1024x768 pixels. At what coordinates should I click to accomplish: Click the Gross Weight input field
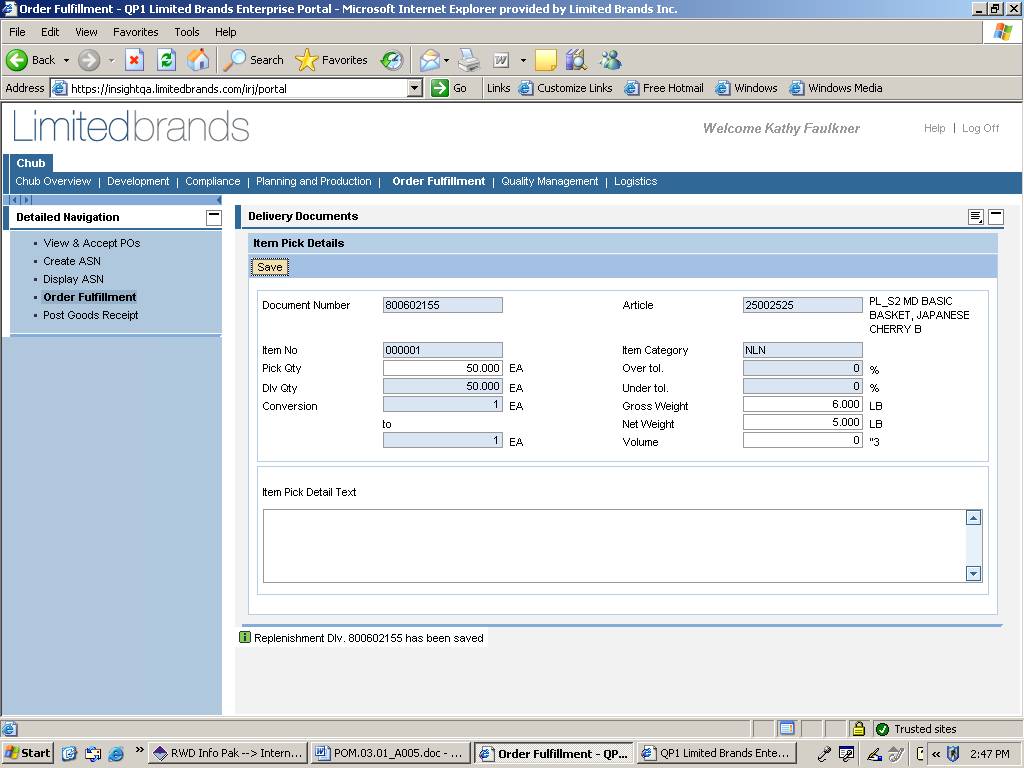[x=803, y=405]
